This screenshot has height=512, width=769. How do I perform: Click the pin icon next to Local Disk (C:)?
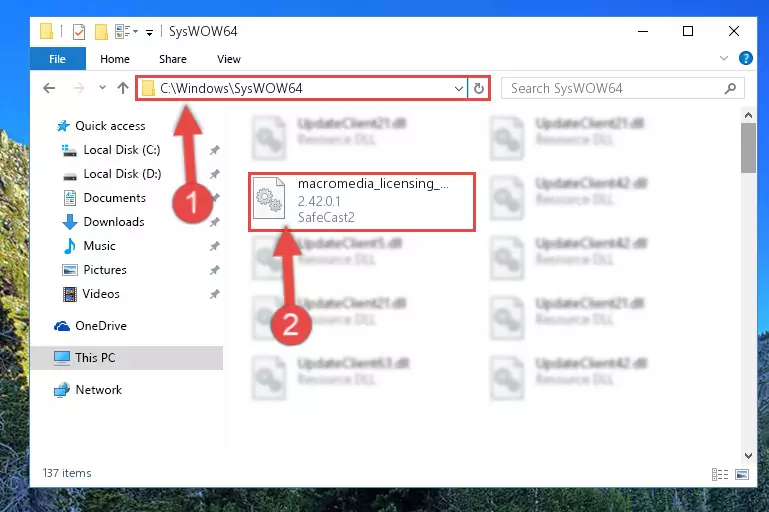[x=214, y=151]
